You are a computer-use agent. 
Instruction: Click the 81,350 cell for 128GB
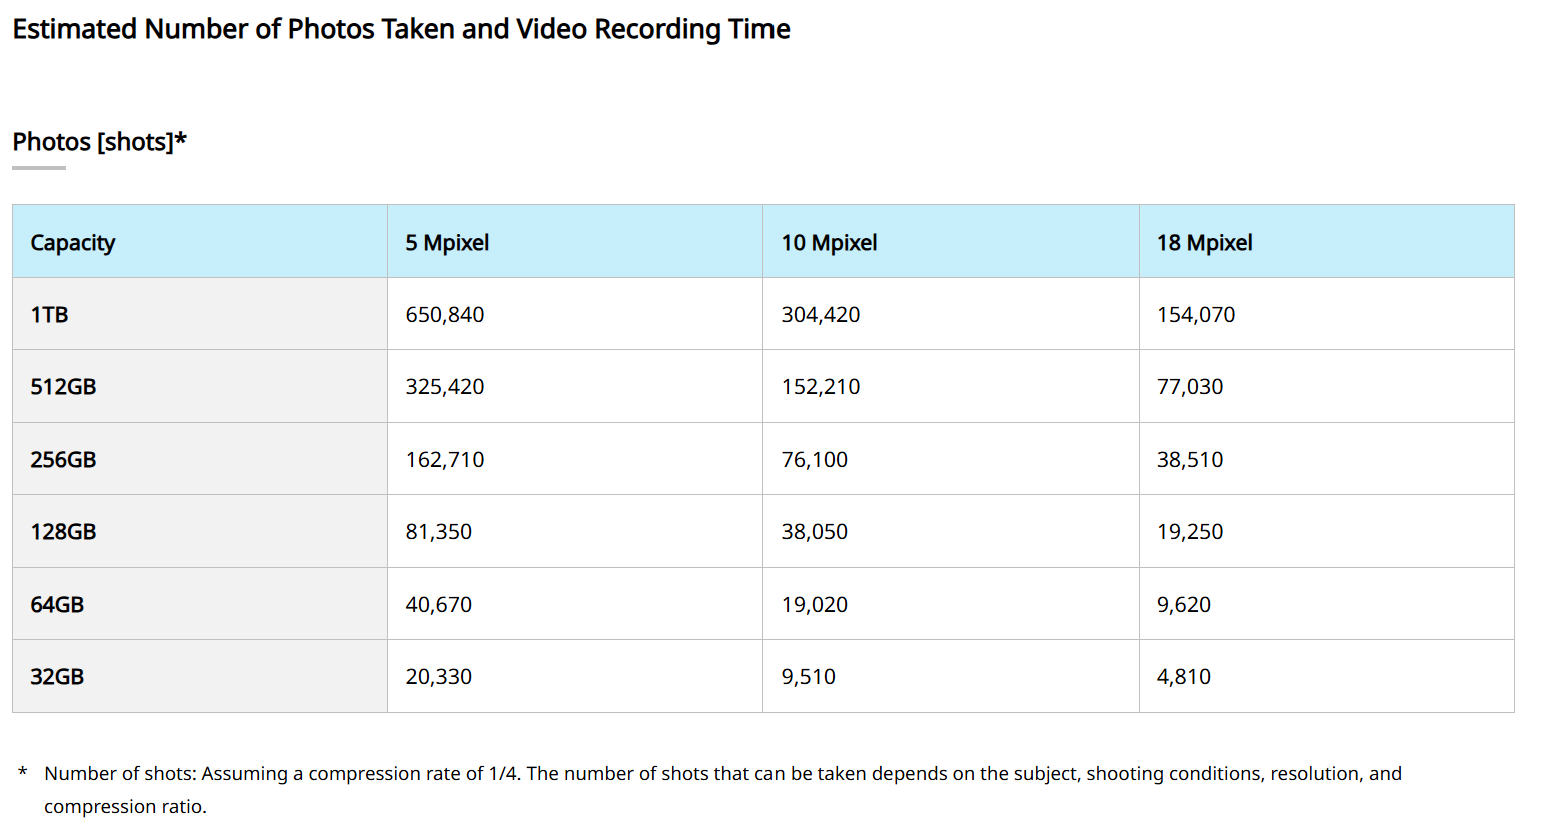coord(438,532)
